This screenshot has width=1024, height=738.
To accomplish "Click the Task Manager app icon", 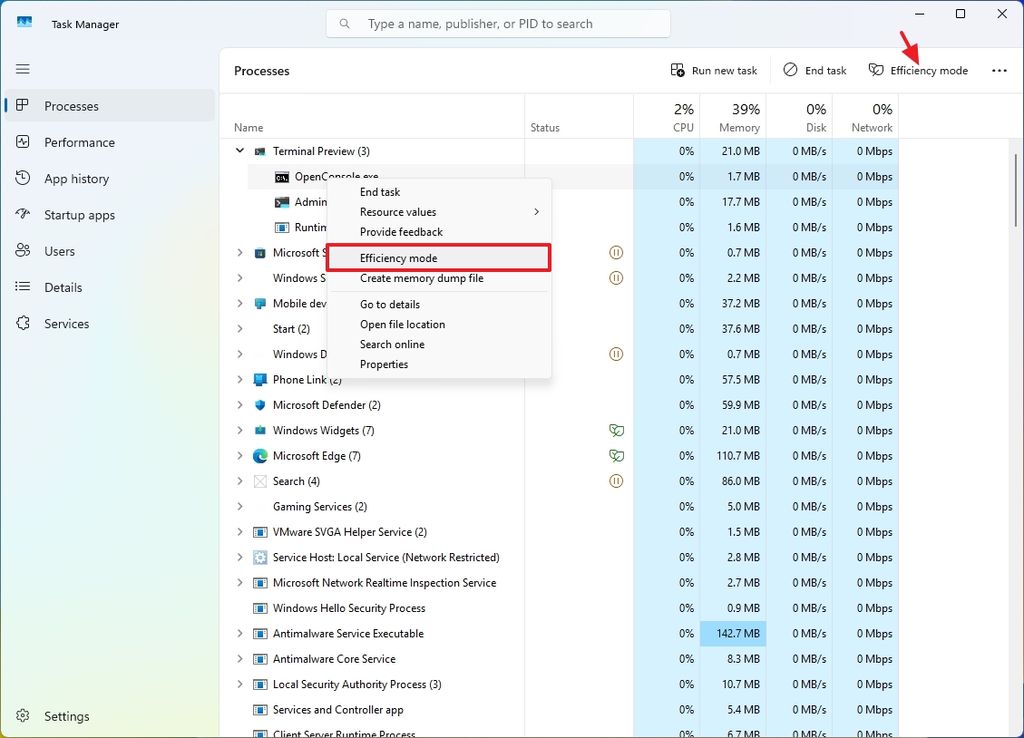I will pyautogui.click(x=24, y=23).
